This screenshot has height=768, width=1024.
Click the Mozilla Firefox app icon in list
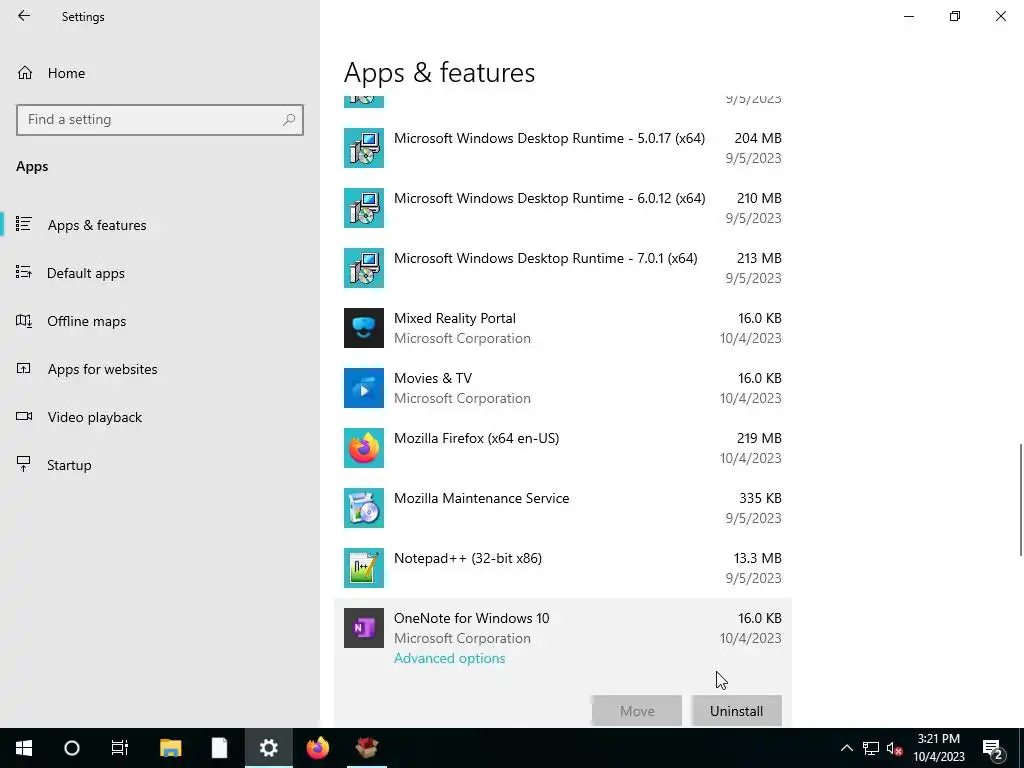364,448
